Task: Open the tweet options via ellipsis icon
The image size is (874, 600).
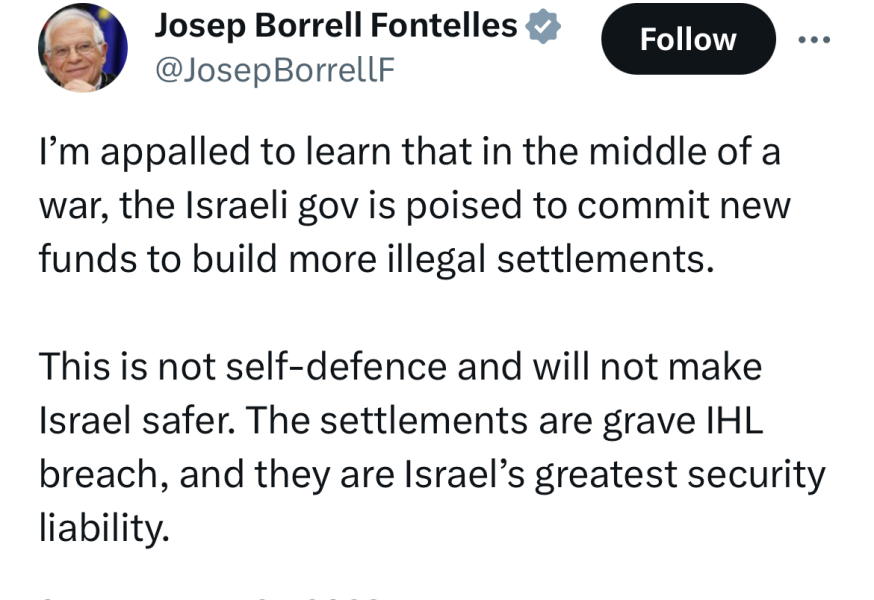Action: pyautogui.click(x=816, y=38)
